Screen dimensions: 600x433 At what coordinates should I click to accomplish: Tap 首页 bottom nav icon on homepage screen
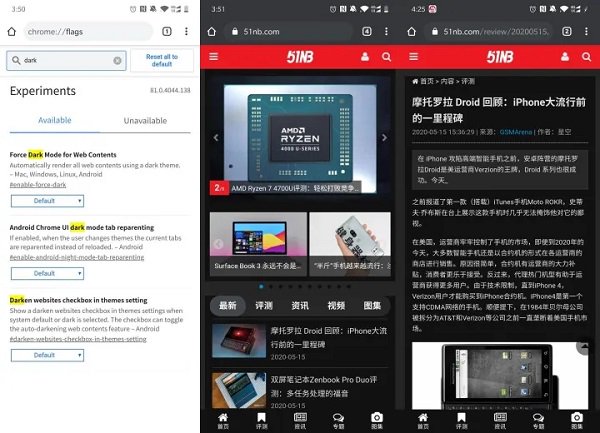[x=223, y=421]
